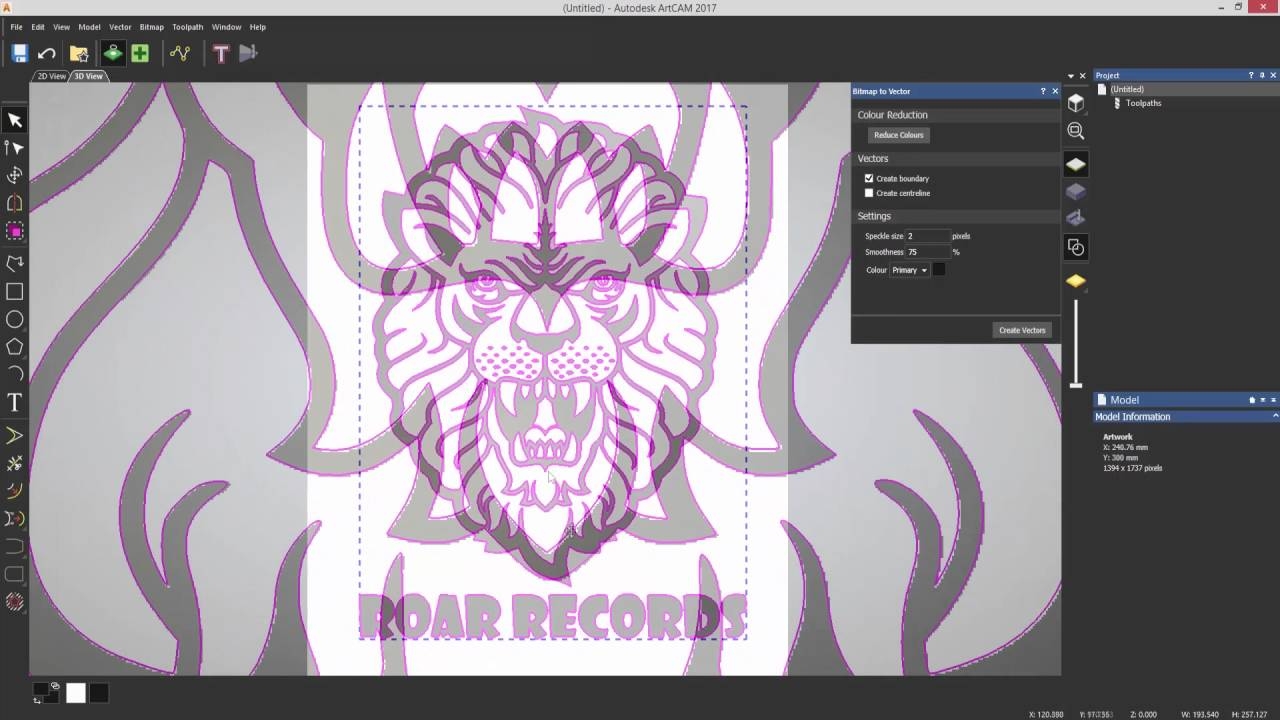Click the green relief layer icon
1280x720 pixels.
coord(112,53)
